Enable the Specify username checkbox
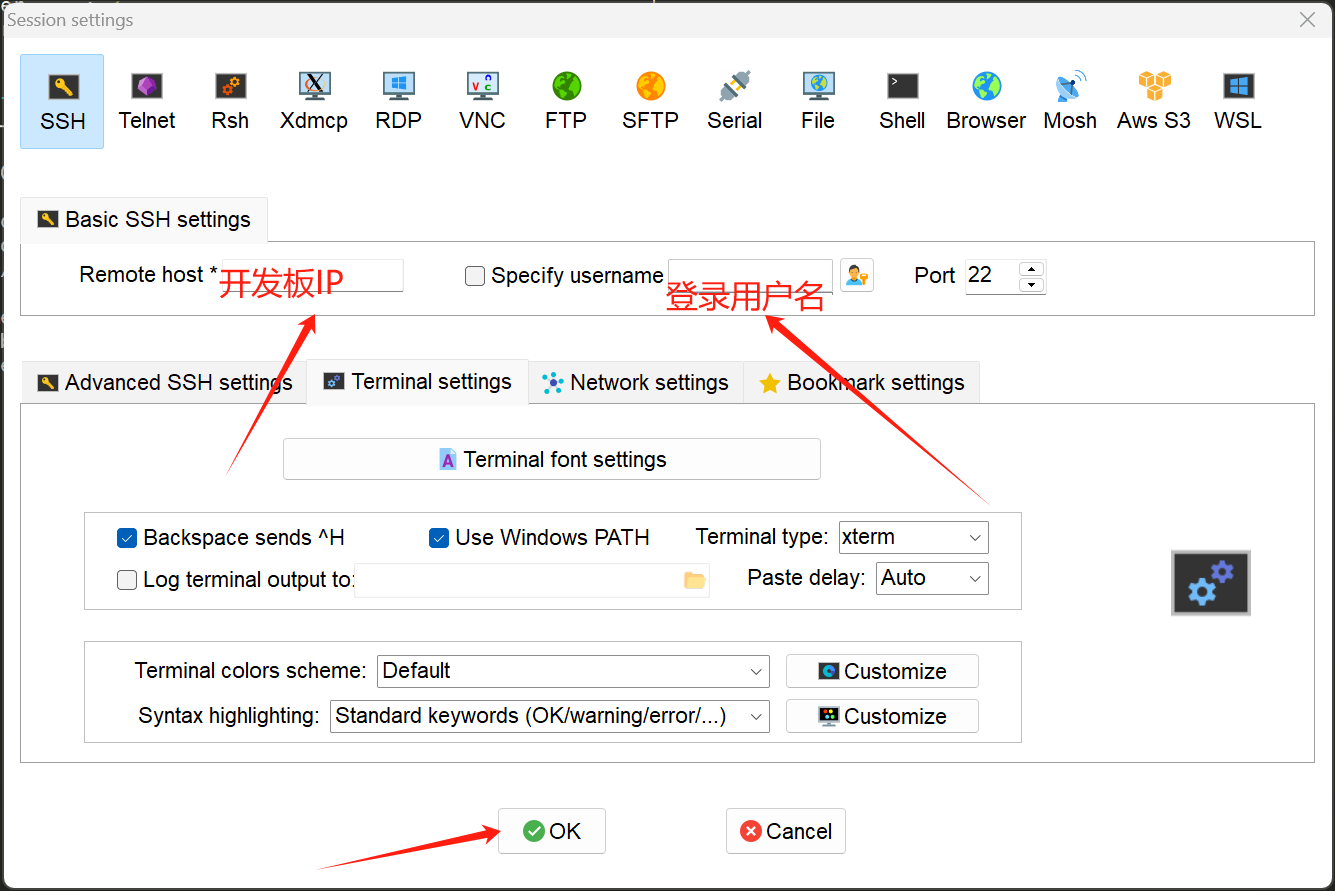This screenshot has height=891, width=1335. pyautogui.click(x=475, y=276)
